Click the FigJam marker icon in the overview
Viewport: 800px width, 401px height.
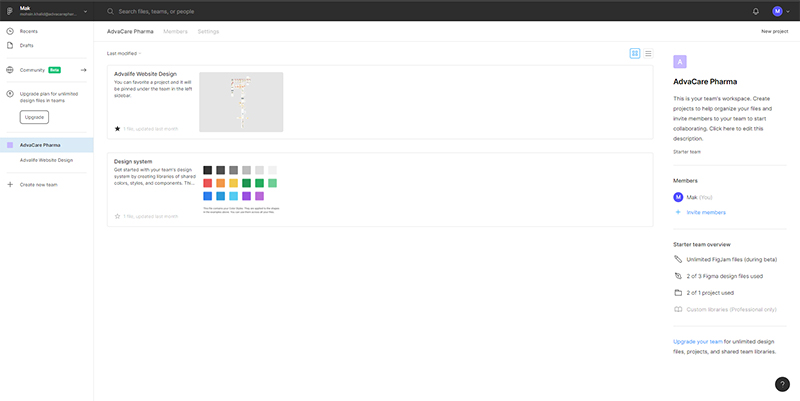tap(678, 259)
